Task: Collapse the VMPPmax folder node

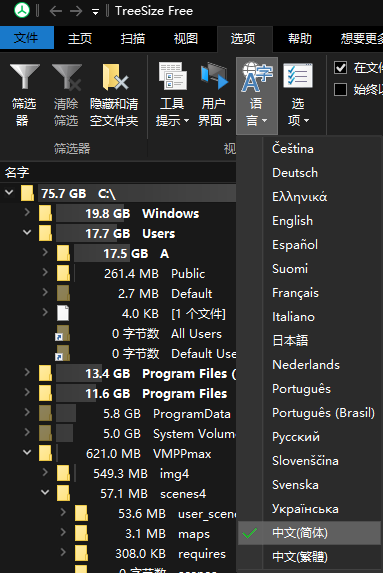Action: pos(27,452)
